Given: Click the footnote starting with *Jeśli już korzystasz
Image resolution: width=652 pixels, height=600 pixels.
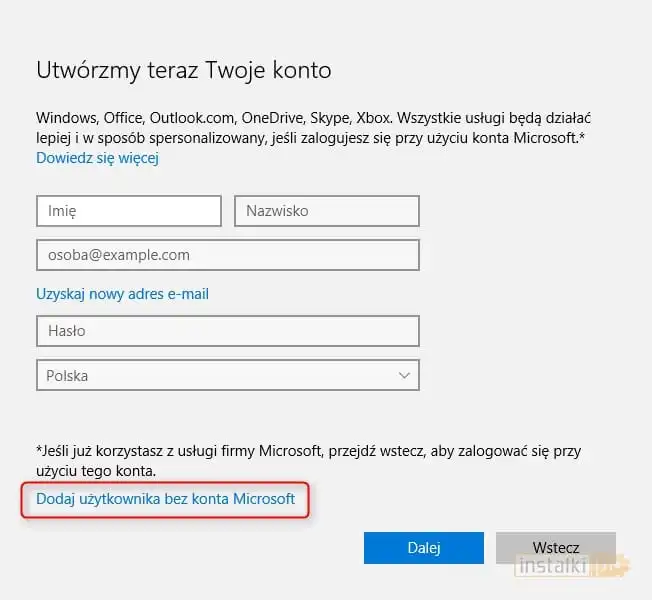Looking at the screenshot, I should [309, 460].
